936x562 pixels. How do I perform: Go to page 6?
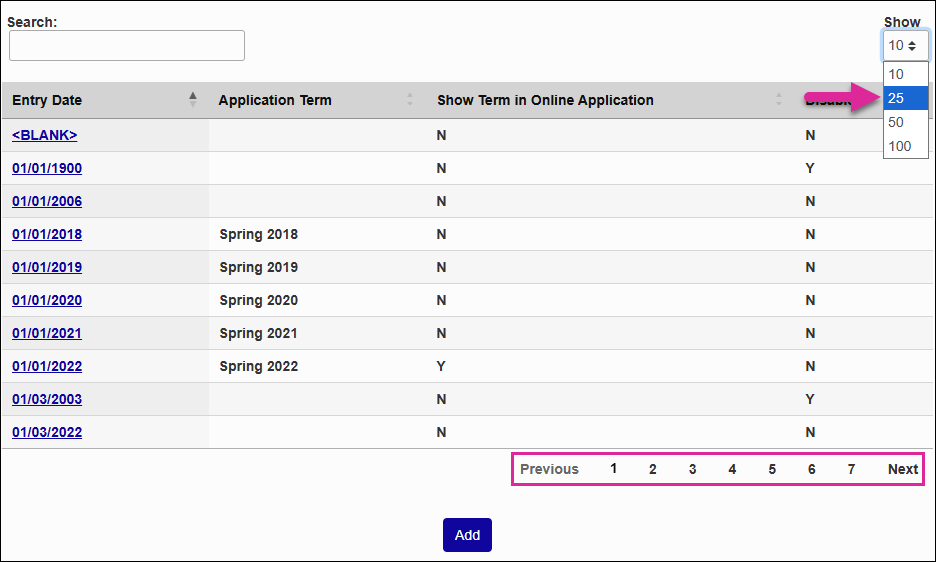[811, 469]
